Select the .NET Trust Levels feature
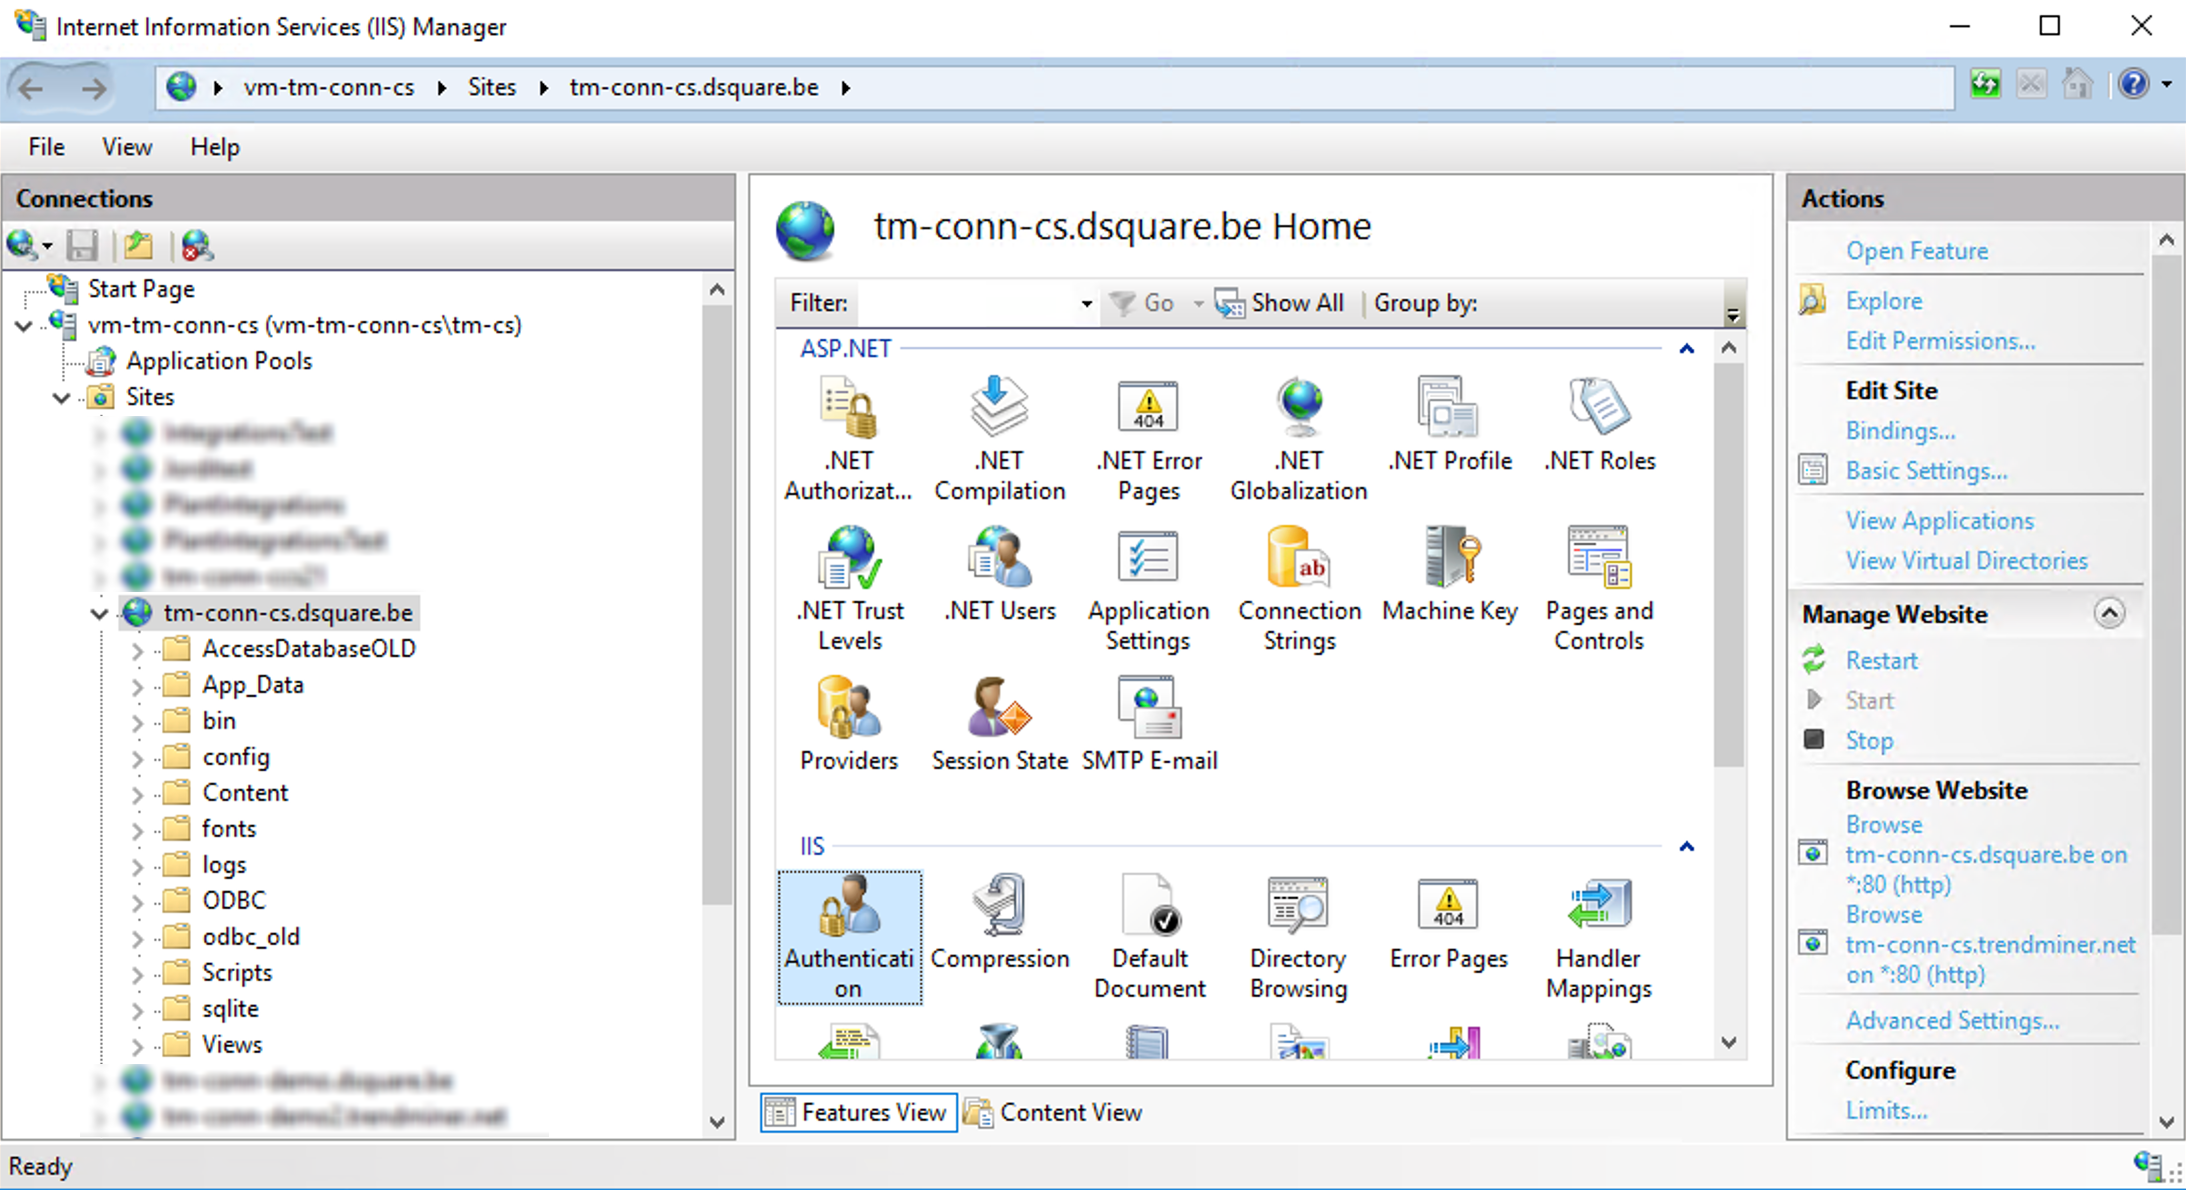The height and width of the screenshot is (1190, 2186). point(850,590)
